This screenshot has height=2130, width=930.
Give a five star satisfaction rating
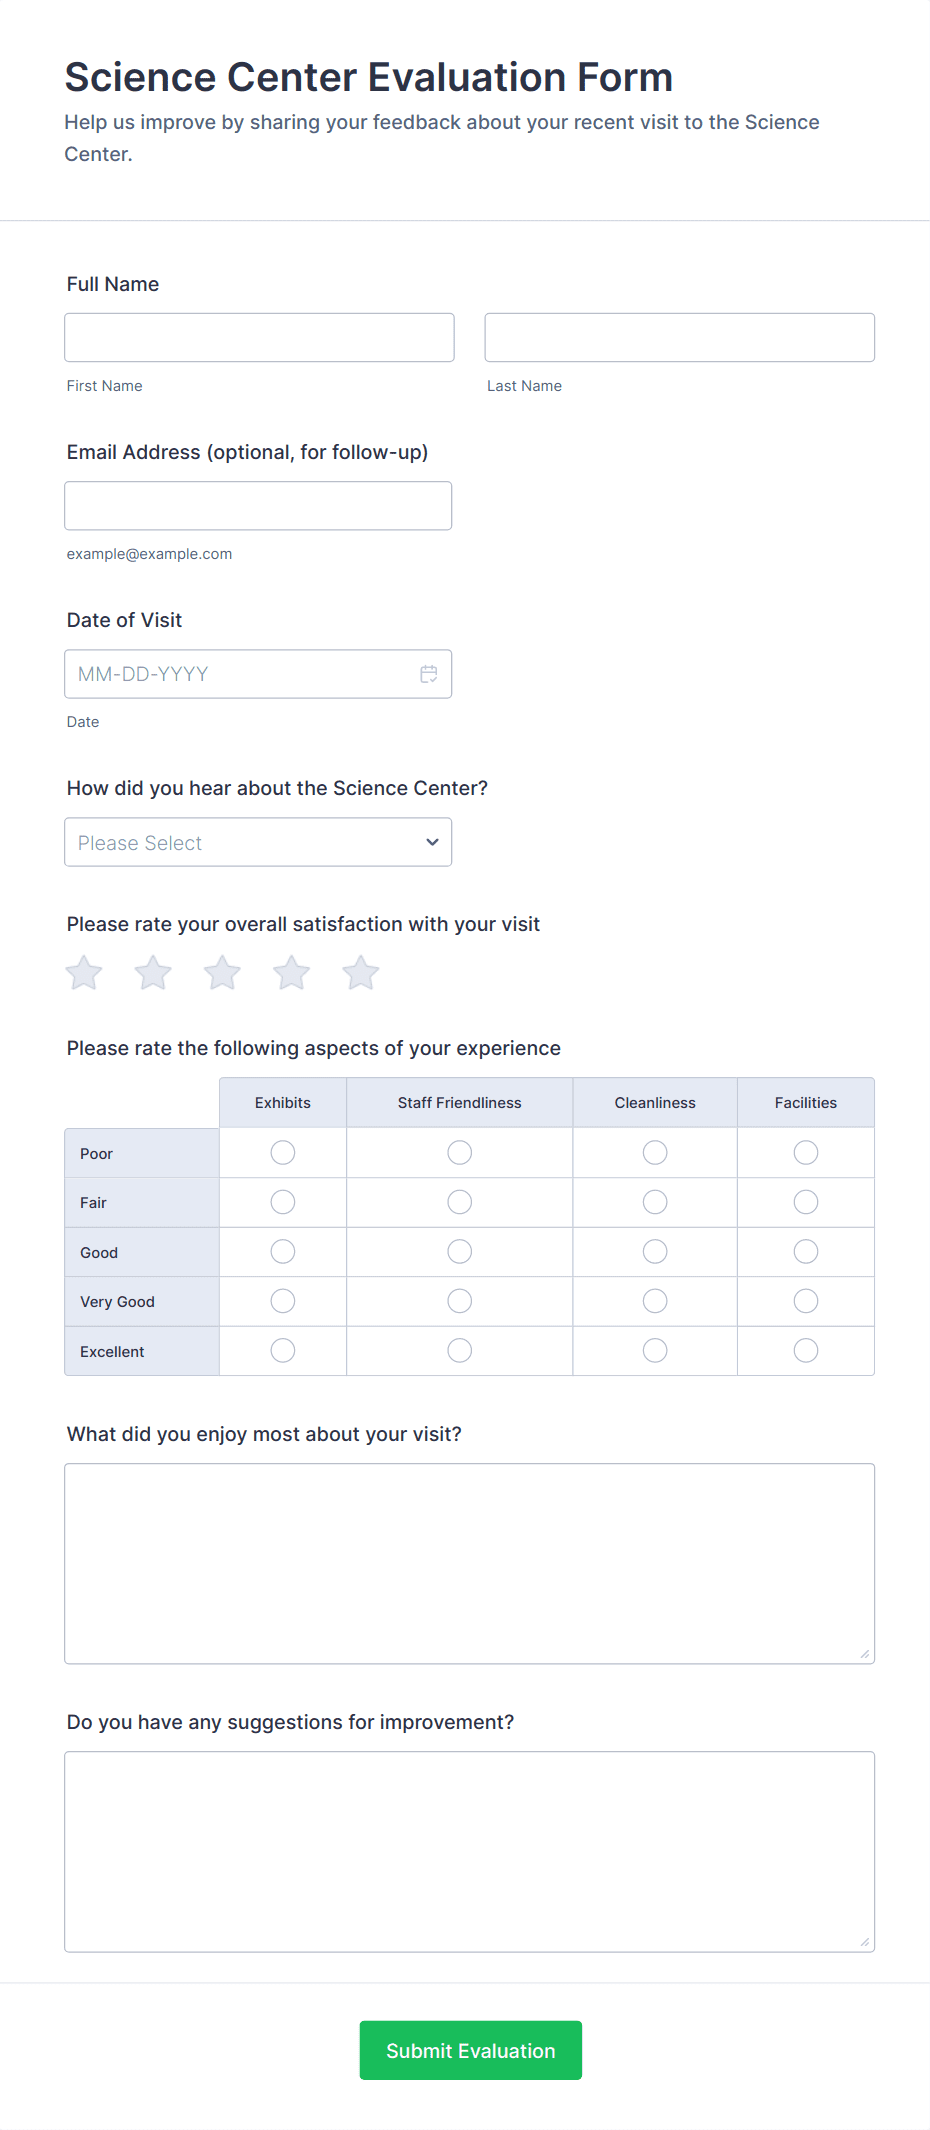[x=361, y=973]
